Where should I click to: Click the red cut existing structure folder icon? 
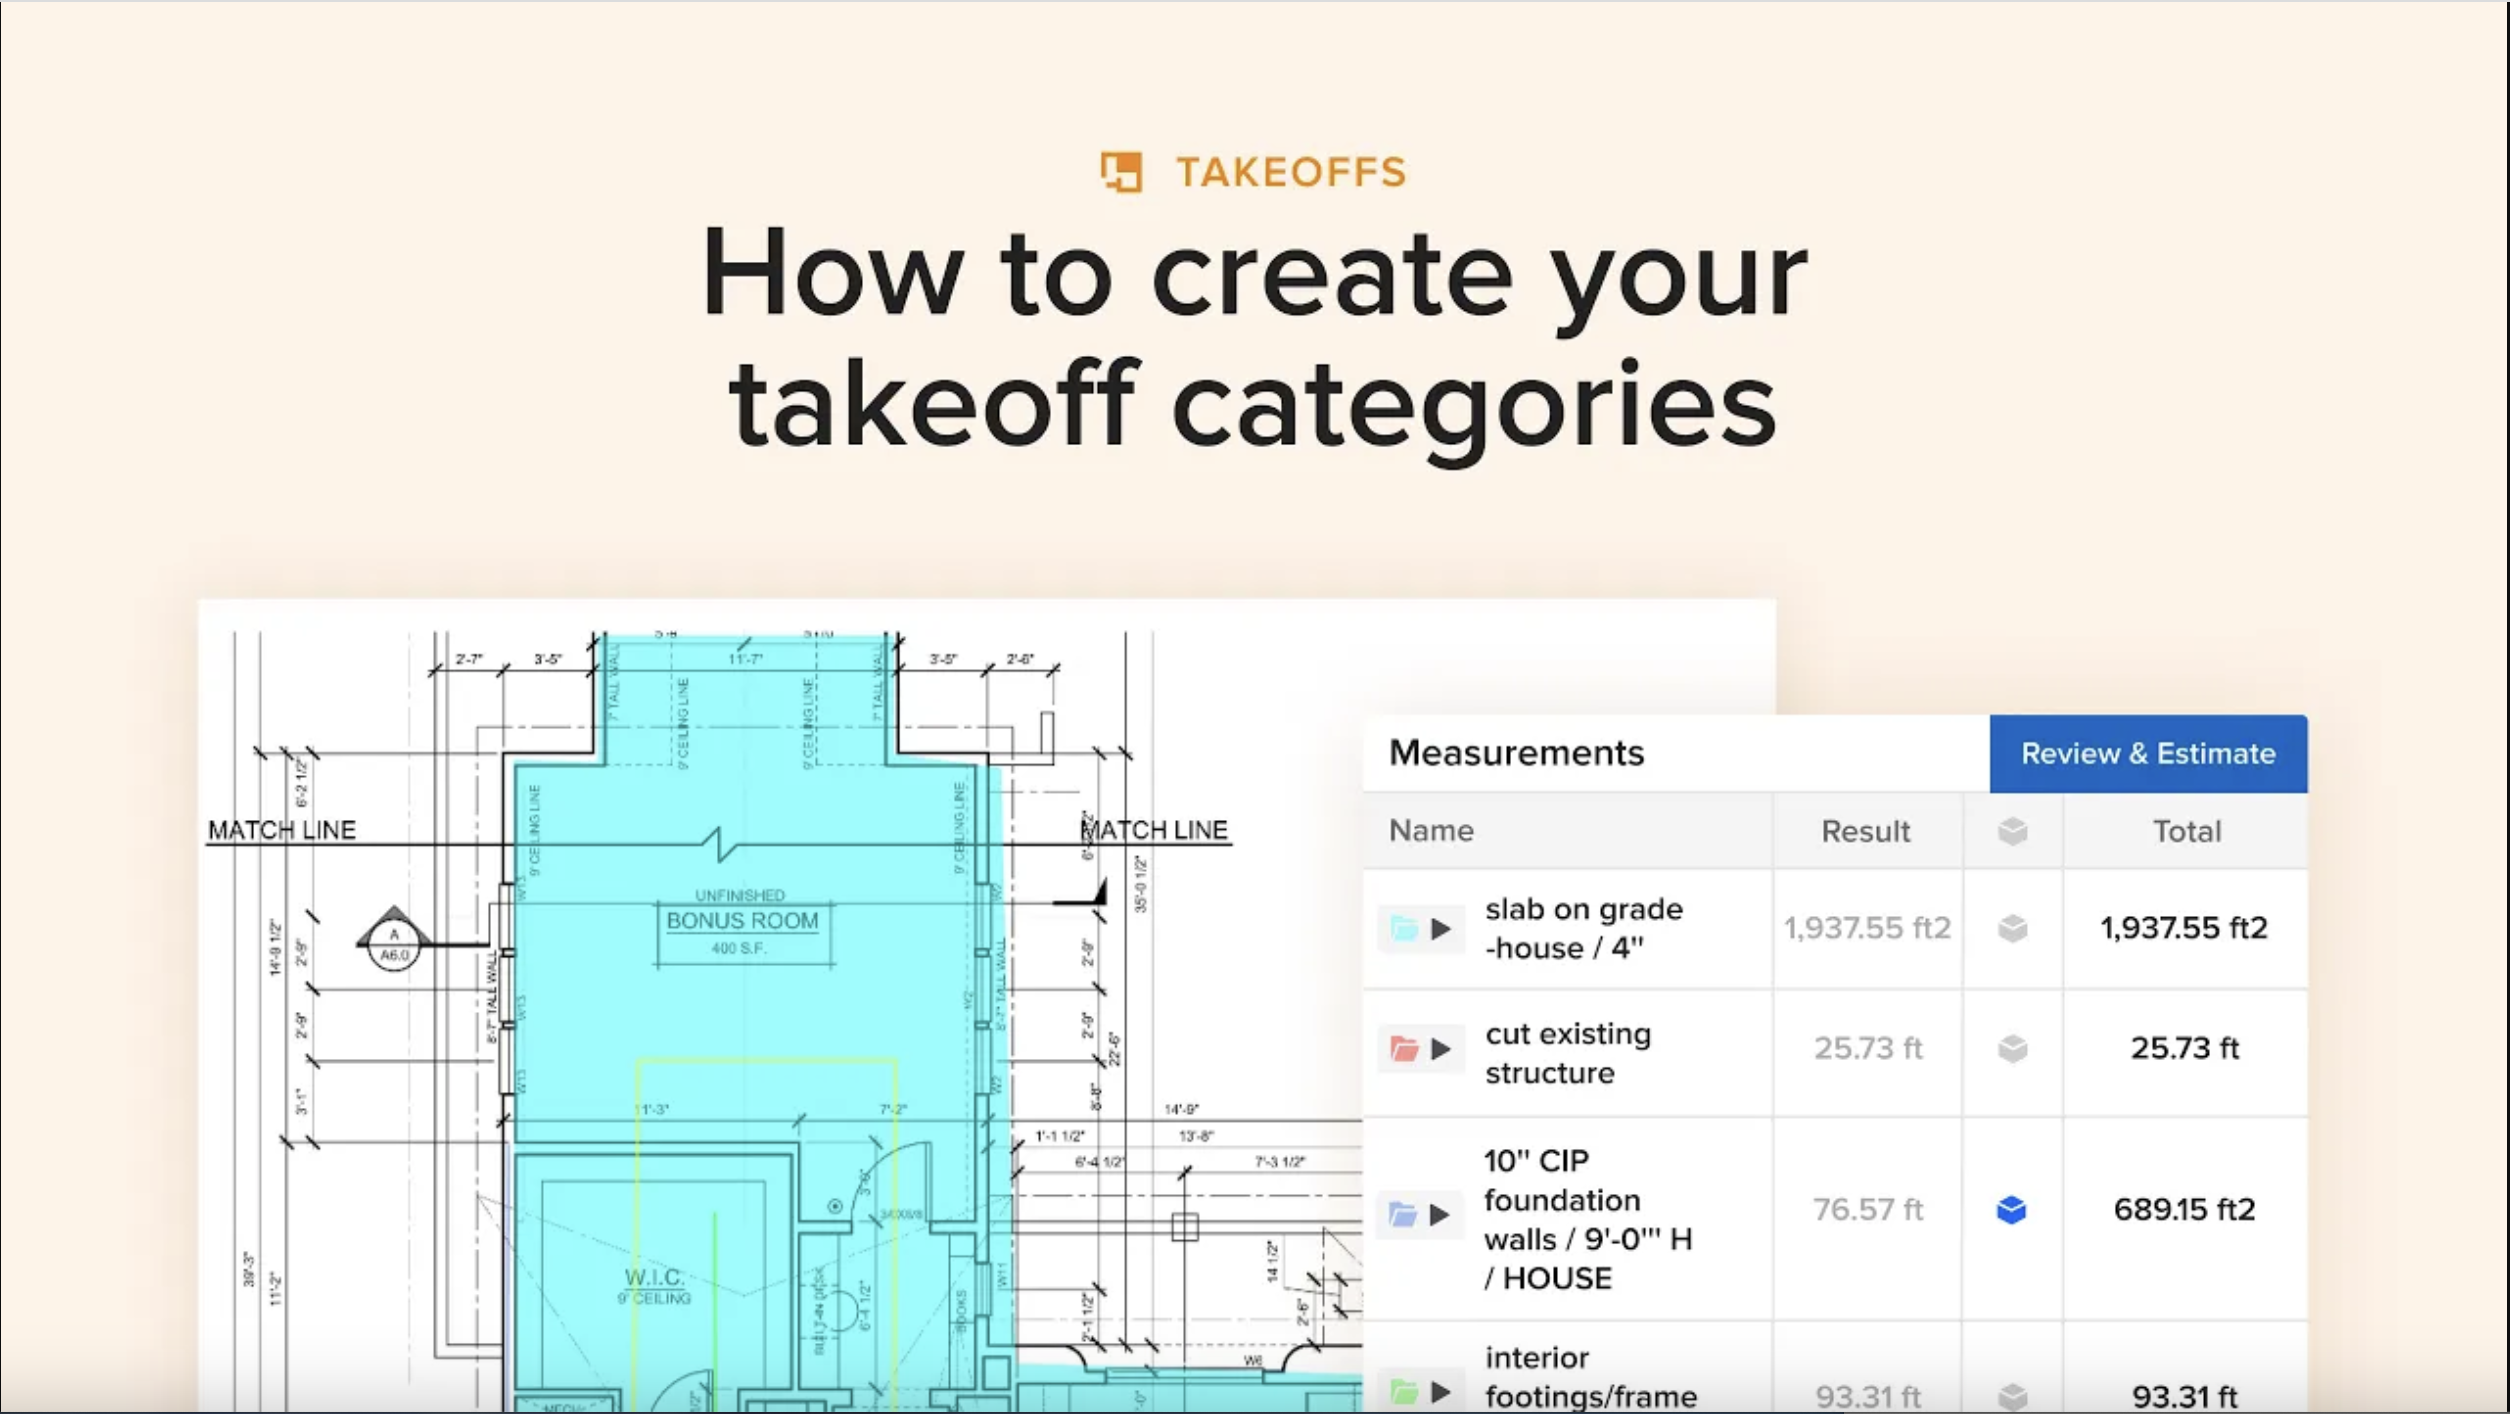[x=1404, y=1049]
